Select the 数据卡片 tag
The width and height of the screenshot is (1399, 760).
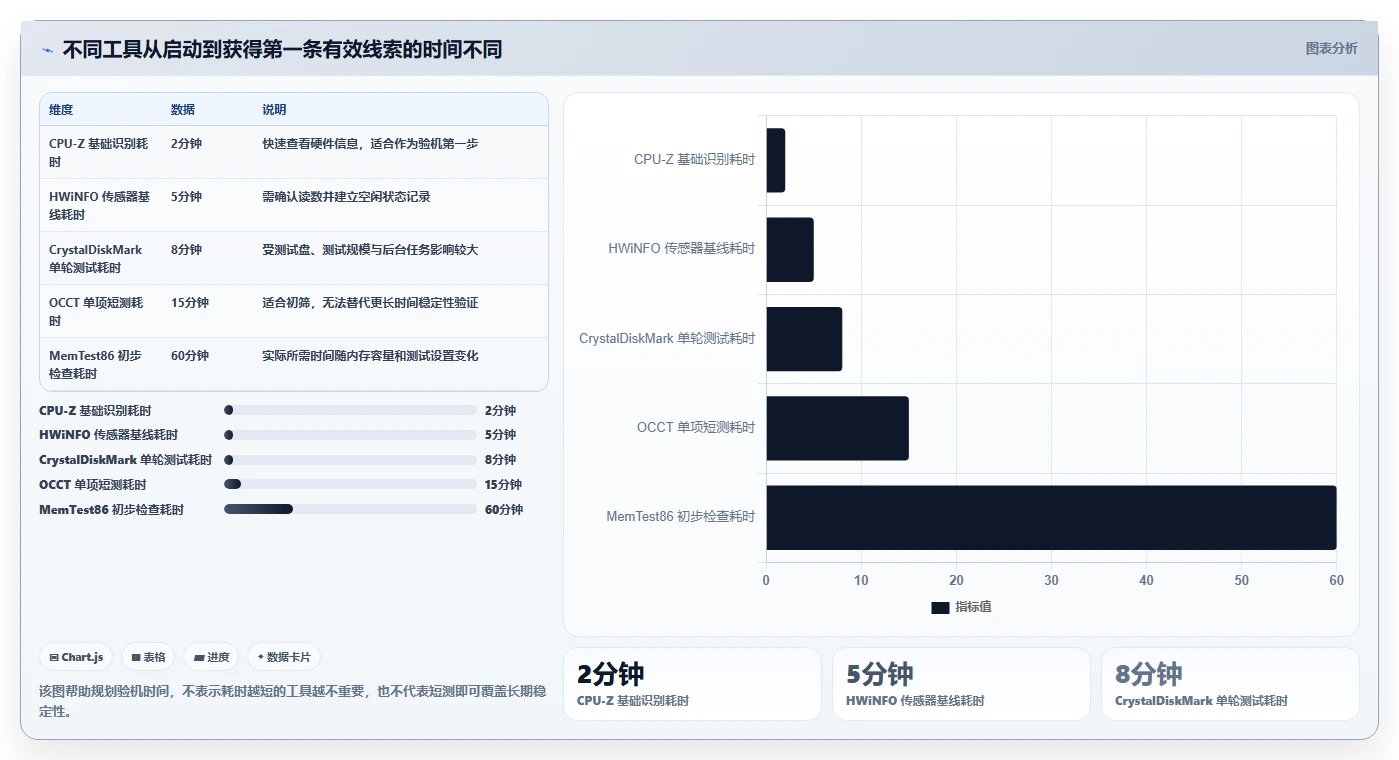pos(284,657)
